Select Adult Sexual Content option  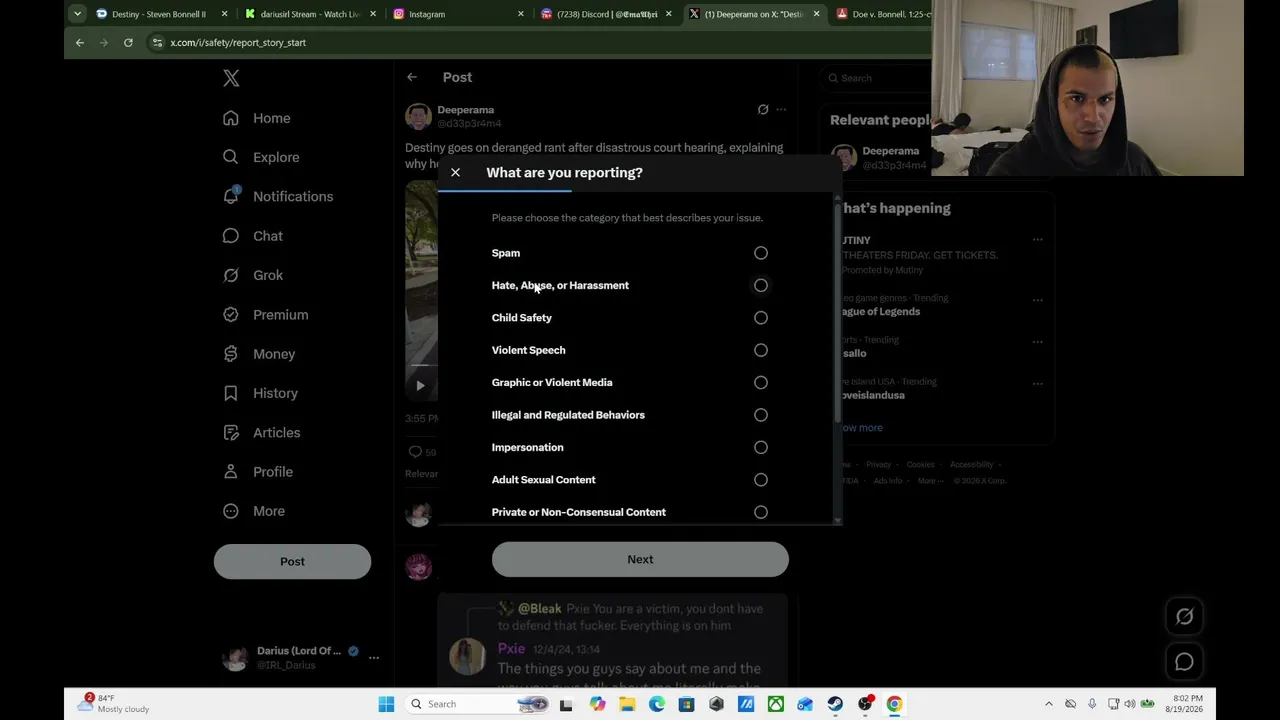tap(761, 480)
